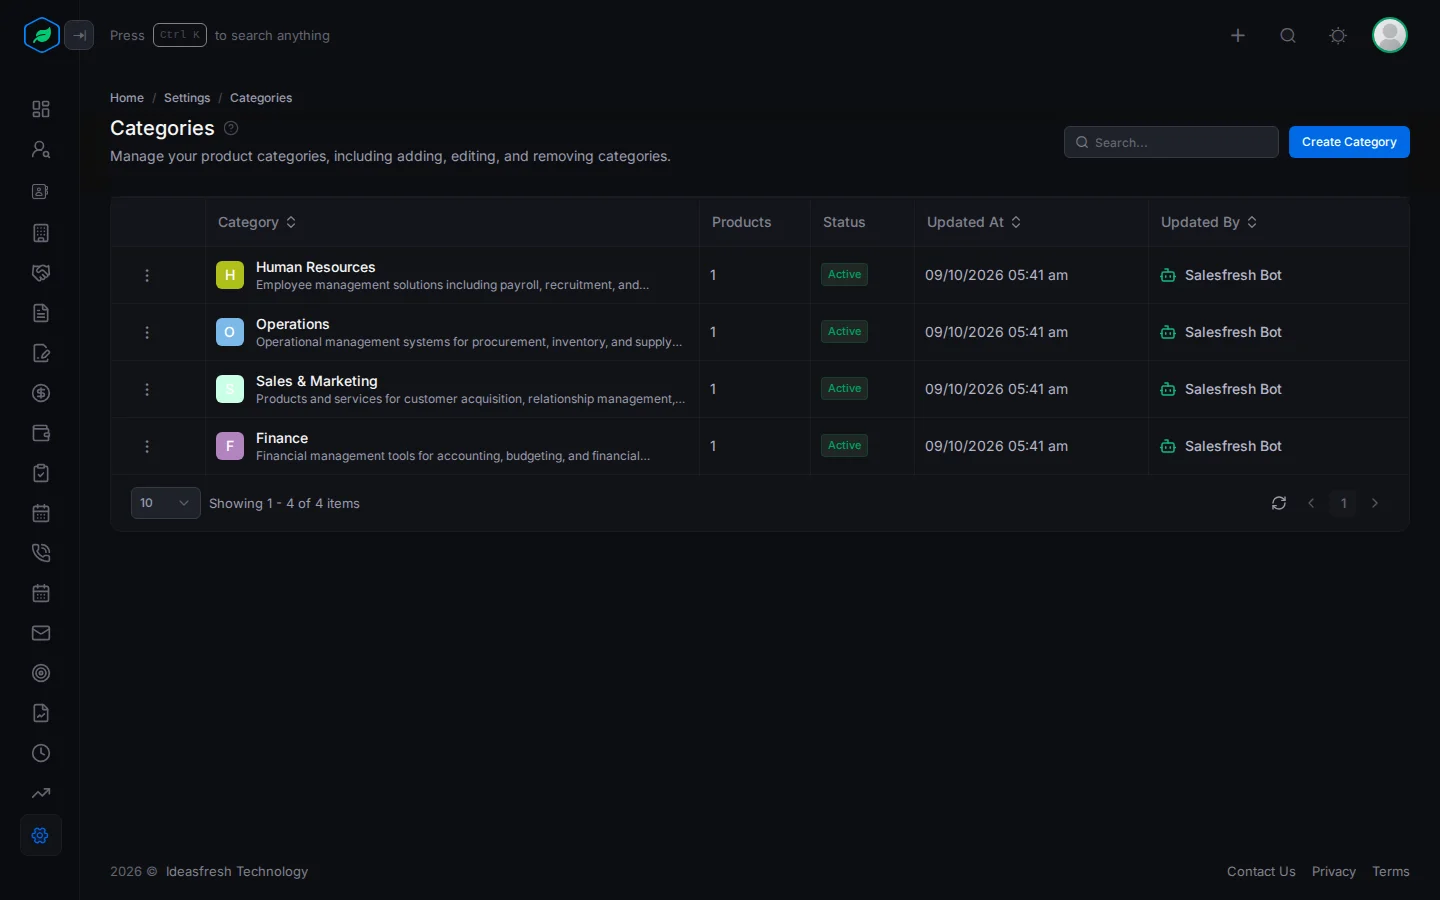Open the report chart file sidebar icon
Image resolution: width=1440 pixels, height=900 pixels.
(x=41, y=713)
